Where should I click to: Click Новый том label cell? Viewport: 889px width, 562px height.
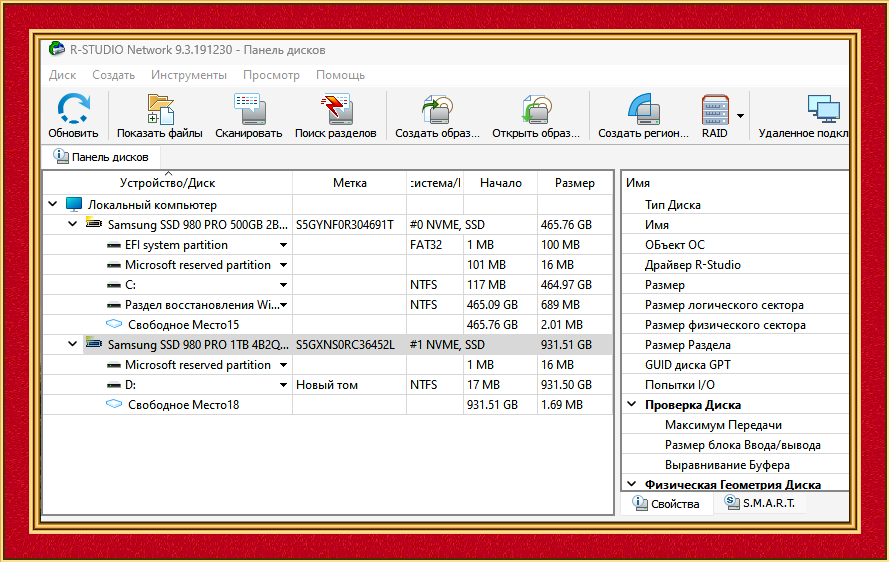[349, 384]
